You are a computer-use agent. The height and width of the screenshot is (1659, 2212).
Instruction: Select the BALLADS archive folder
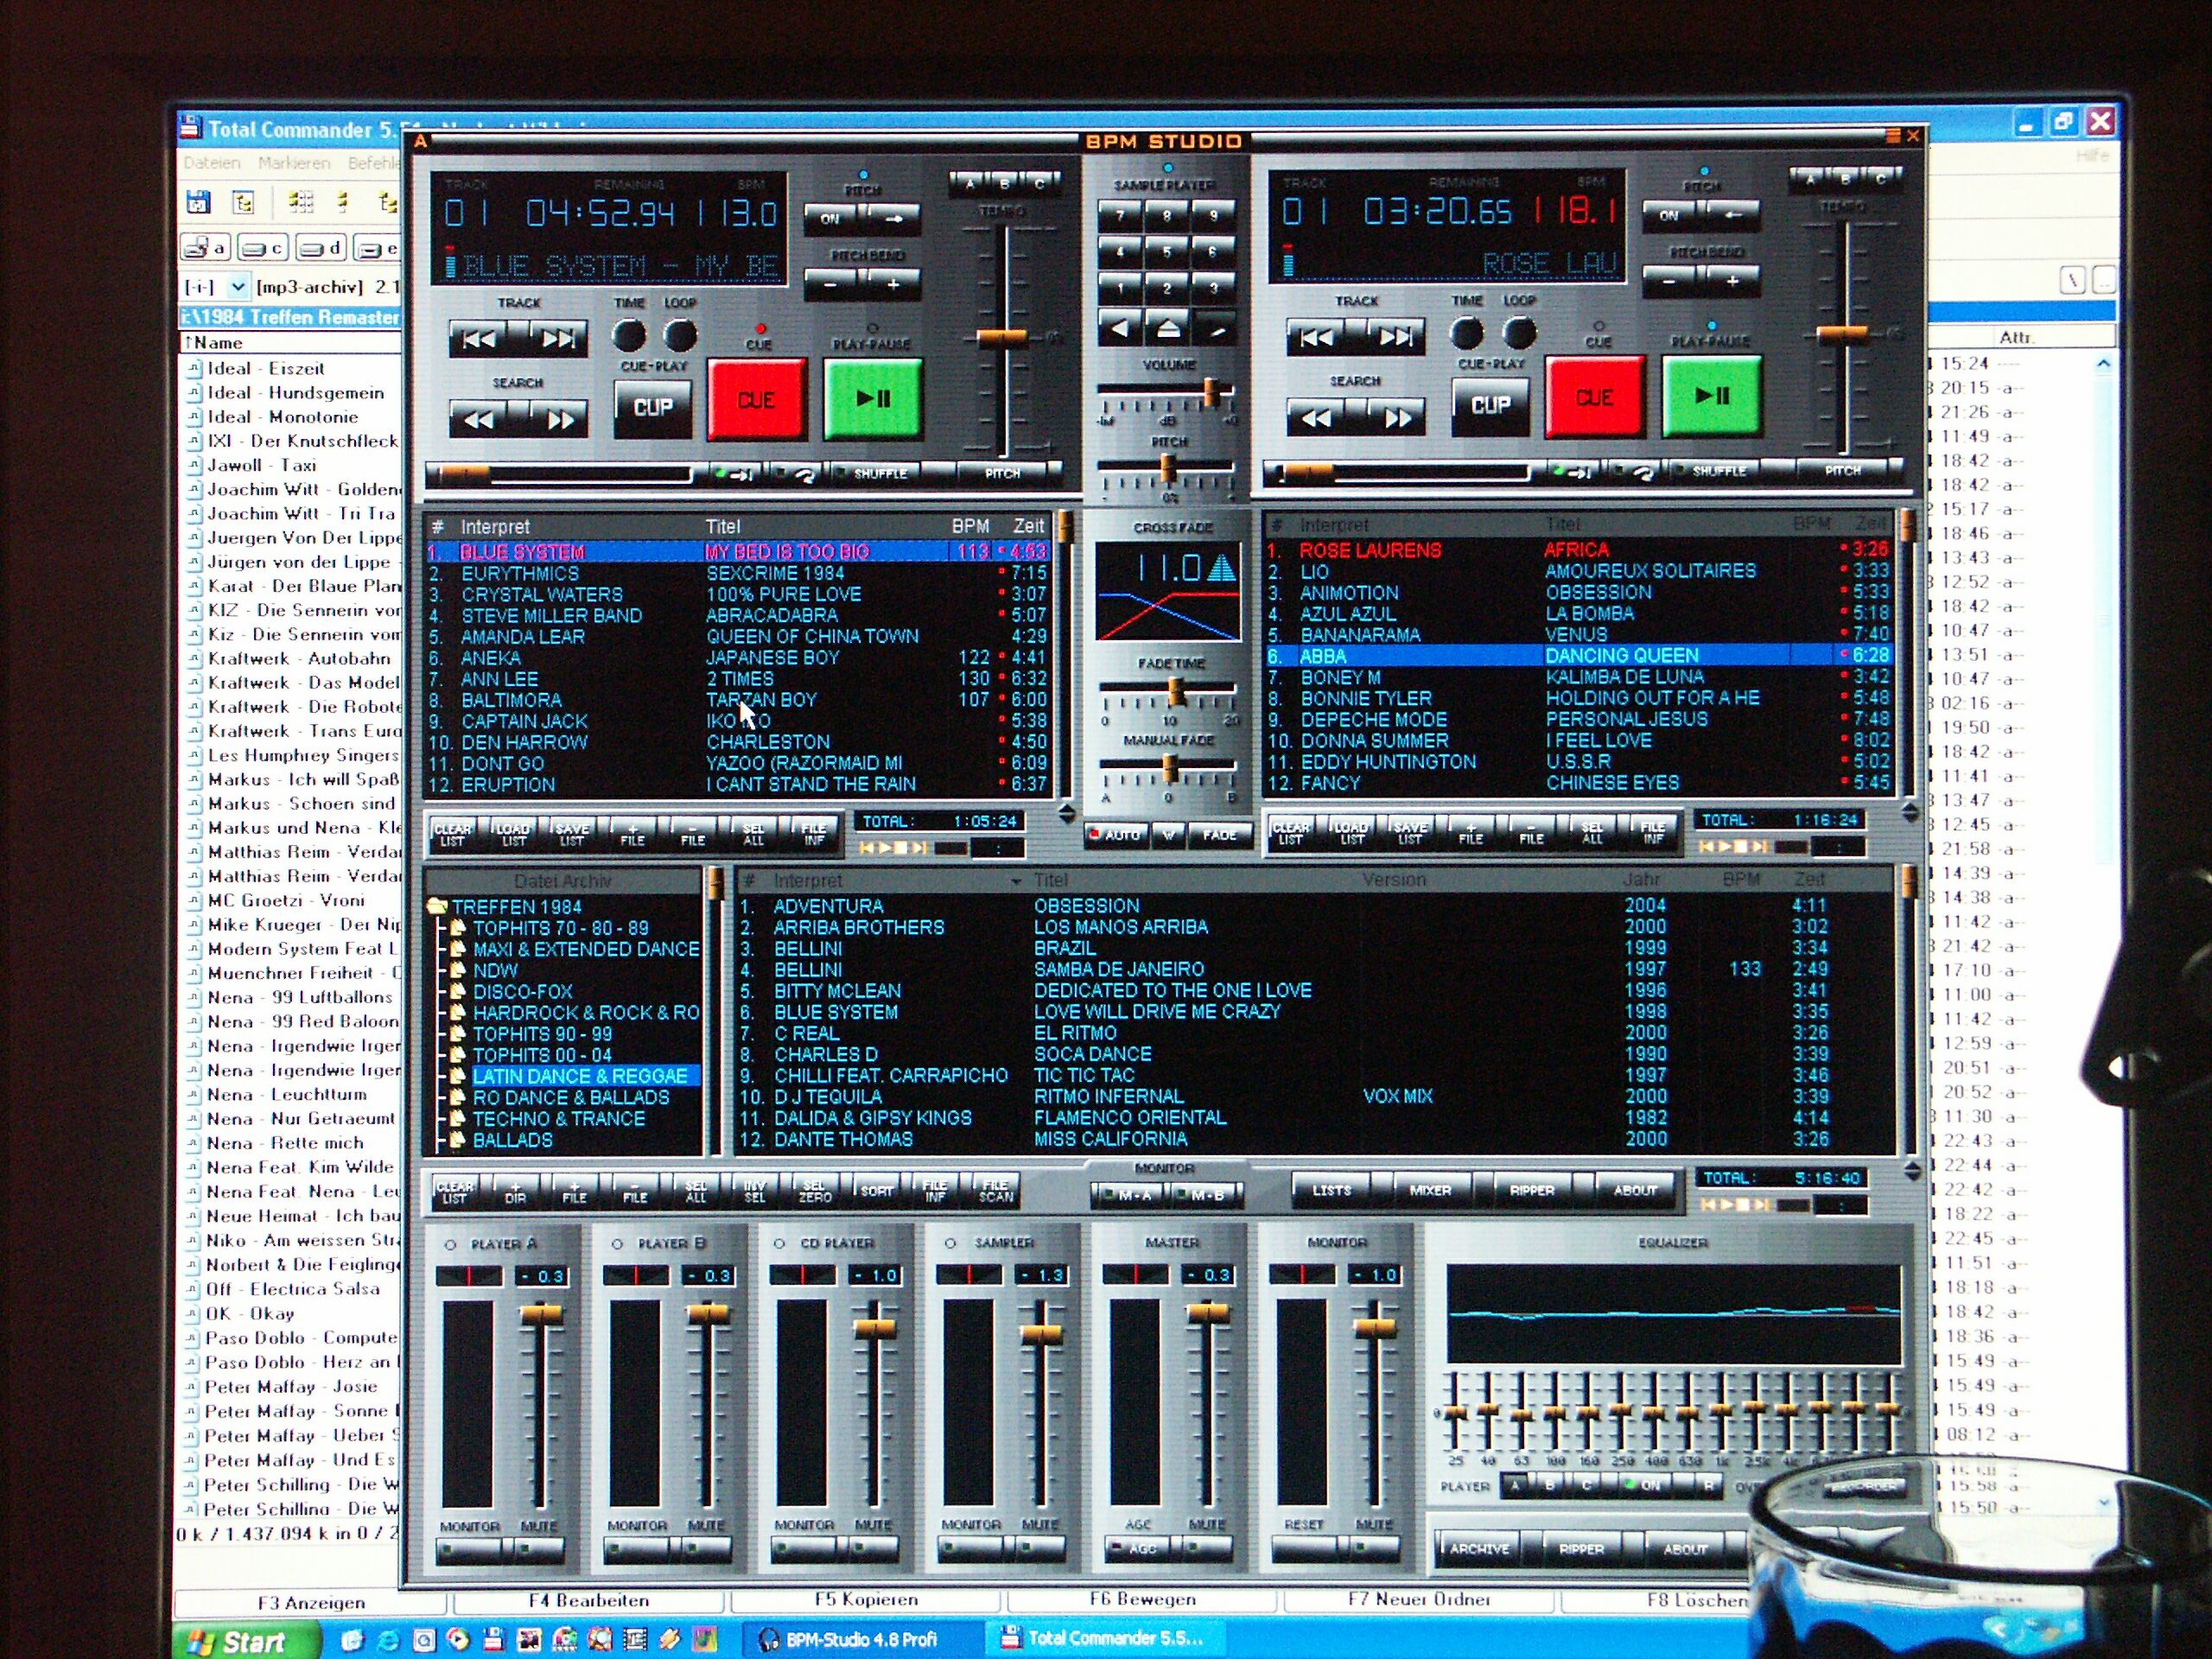pos(512,1140)
